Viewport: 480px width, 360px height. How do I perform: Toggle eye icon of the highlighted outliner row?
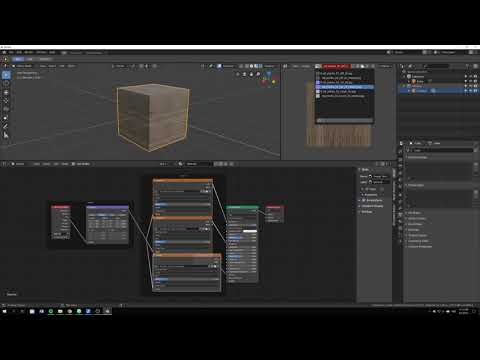point(466,90)
